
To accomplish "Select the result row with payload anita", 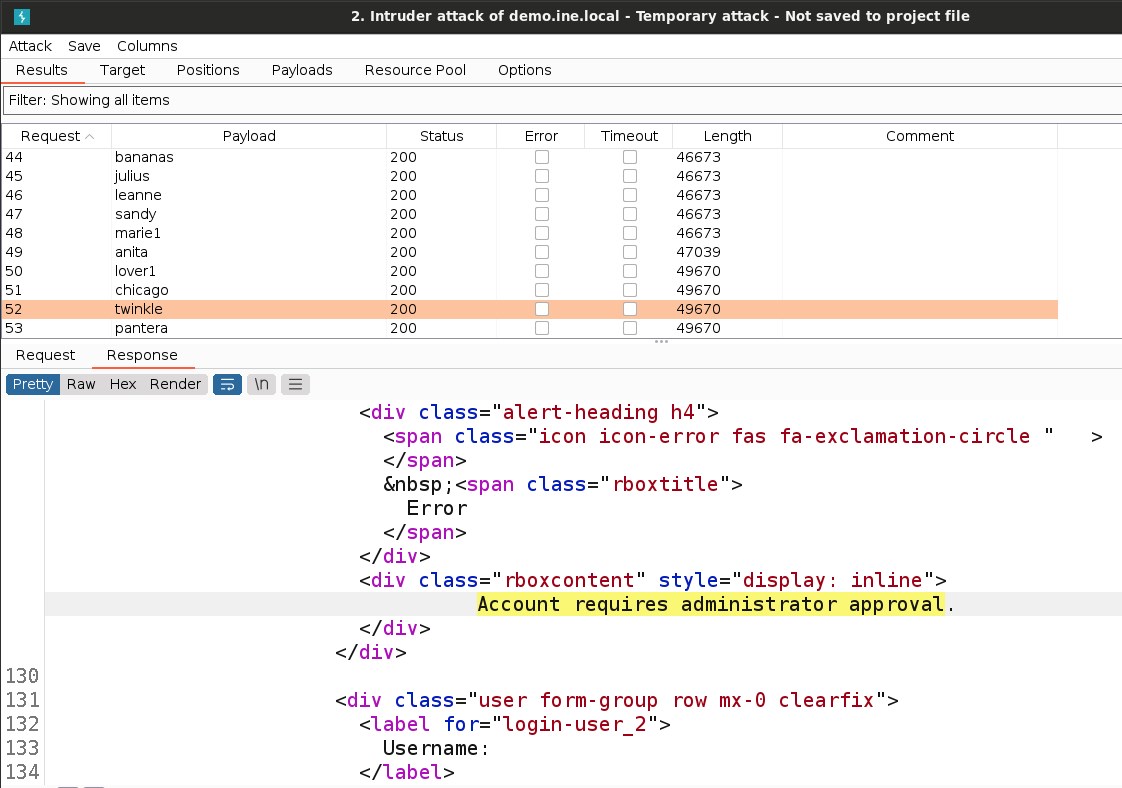I will [x=250, y=252].
